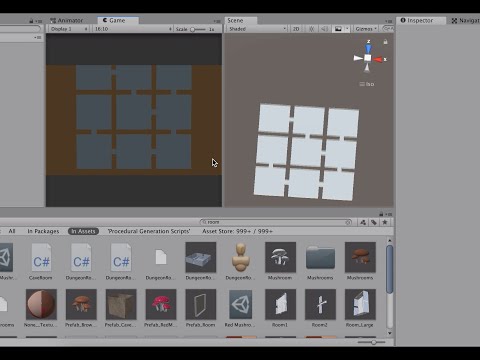Toggle 2D mode in Scene view
The width and height of the screenshot is (480, 360).
pyautogui.click(x=296, y=29)
